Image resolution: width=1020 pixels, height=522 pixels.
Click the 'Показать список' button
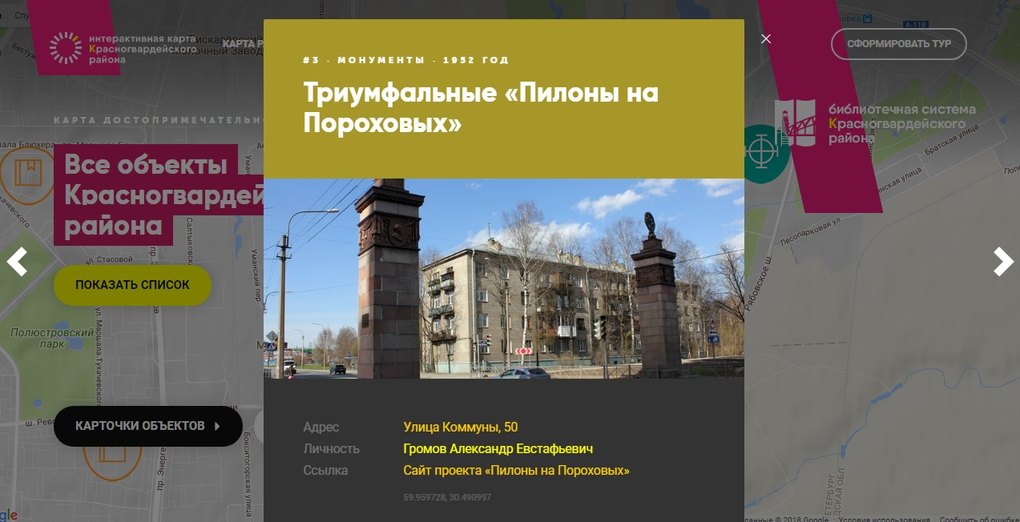132,285
